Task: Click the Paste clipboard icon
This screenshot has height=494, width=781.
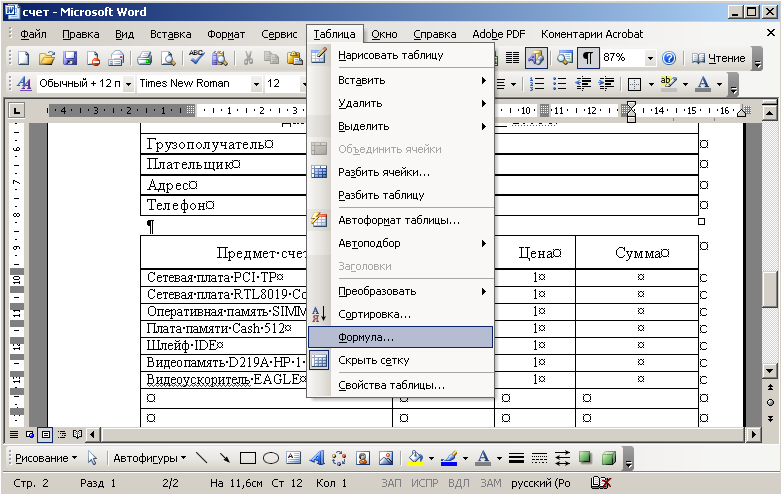Action: pos(294,58)
